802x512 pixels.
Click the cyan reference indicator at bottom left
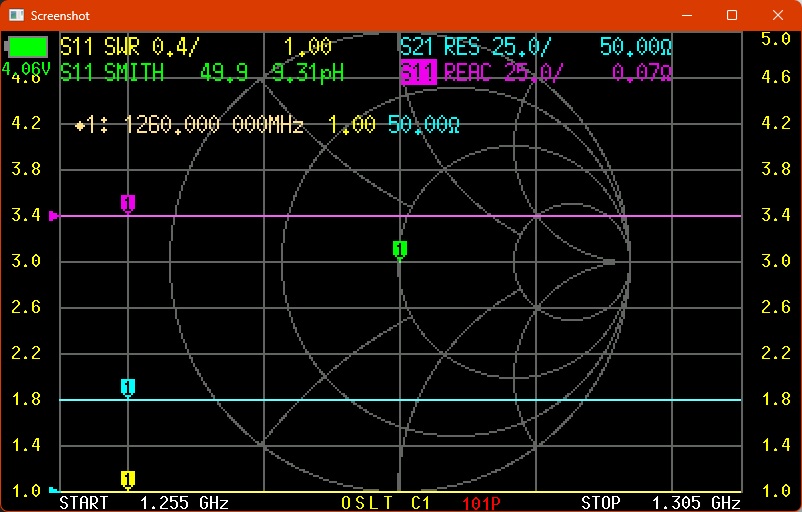(x=53, y=490)
